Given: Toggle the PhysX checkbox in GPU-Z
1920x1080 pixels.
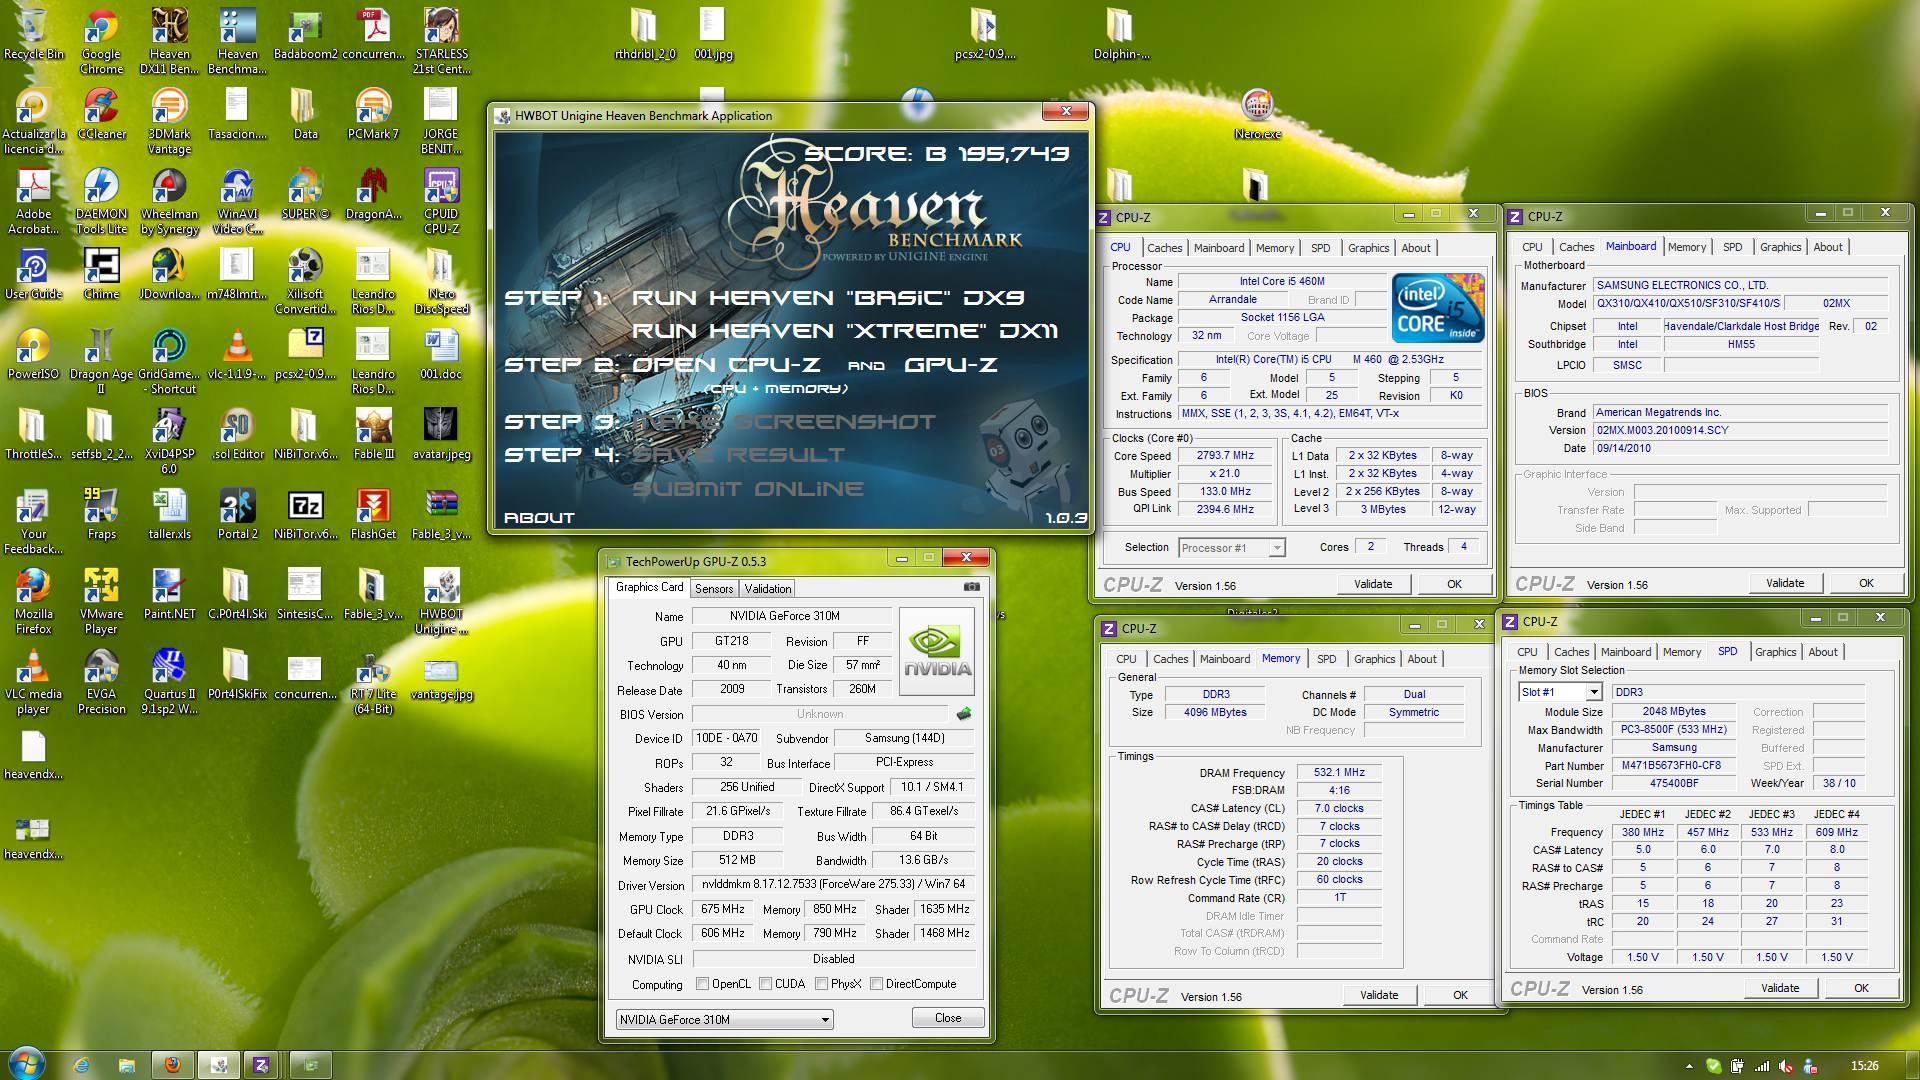Looking at the screenshot, I should point(821,984).
